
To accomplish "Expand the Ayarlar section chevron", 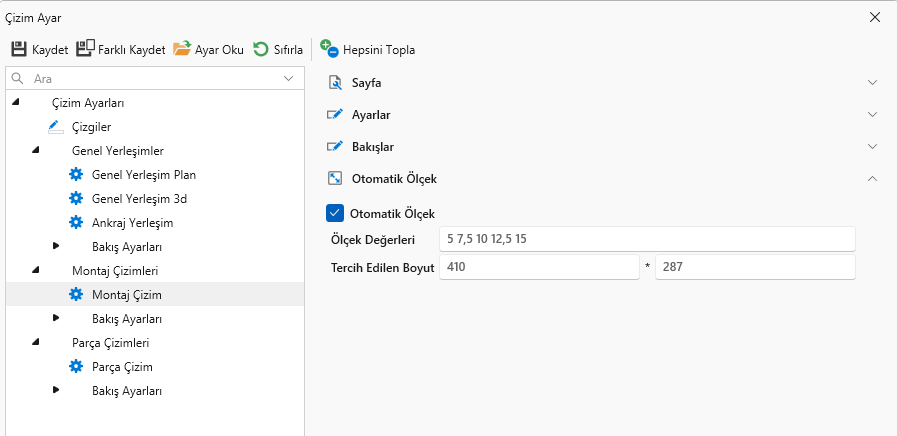I will pyautogui.click(x=872, y=115).
